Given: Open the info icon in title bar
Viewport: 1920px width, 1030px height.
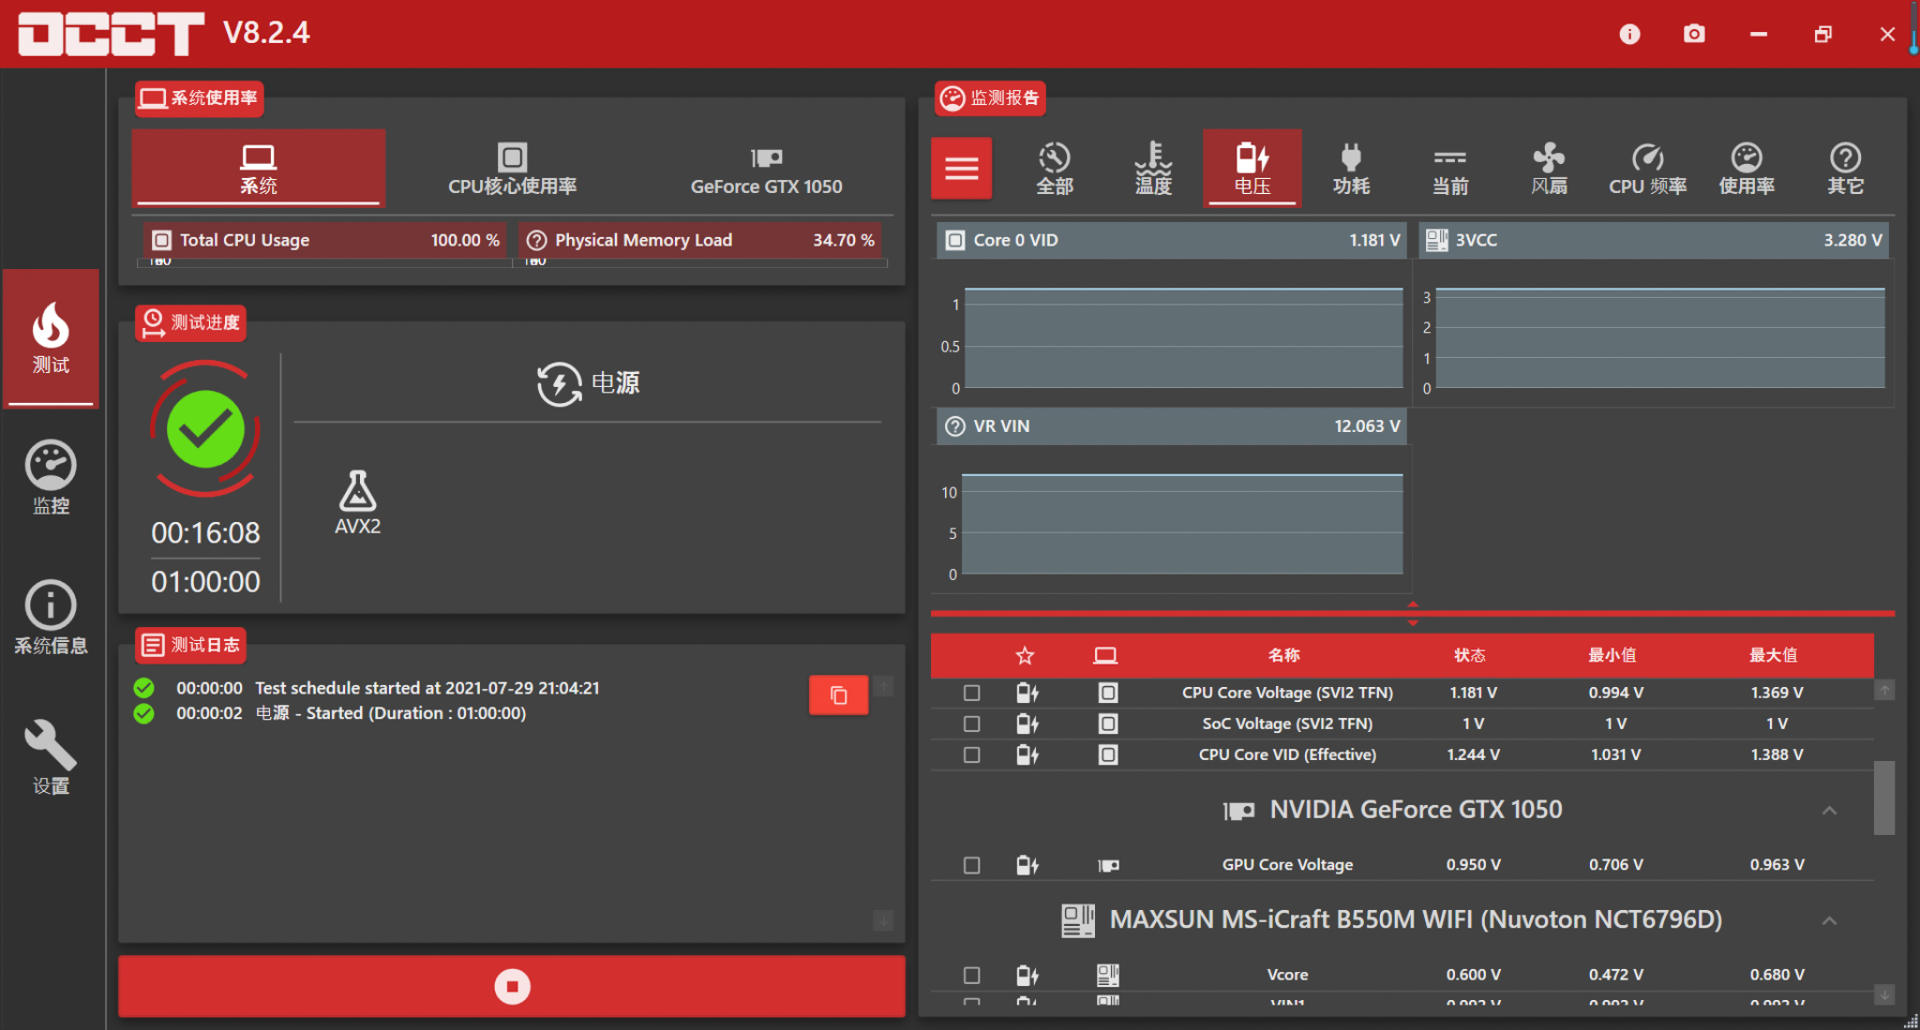Looking at the screenshot, I should (x=1630, y=34).
